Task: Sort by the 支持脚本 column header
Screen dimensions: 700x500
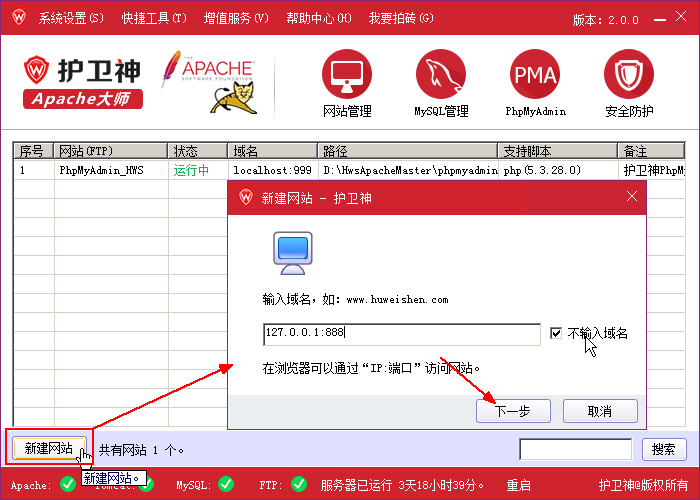Action: tap(558, 151)
